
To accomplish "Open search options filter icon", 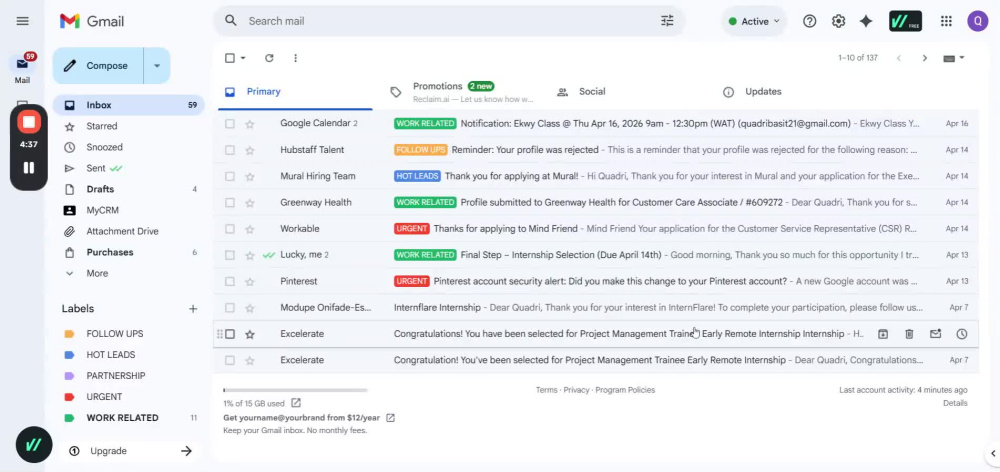I will coord(667,21).
